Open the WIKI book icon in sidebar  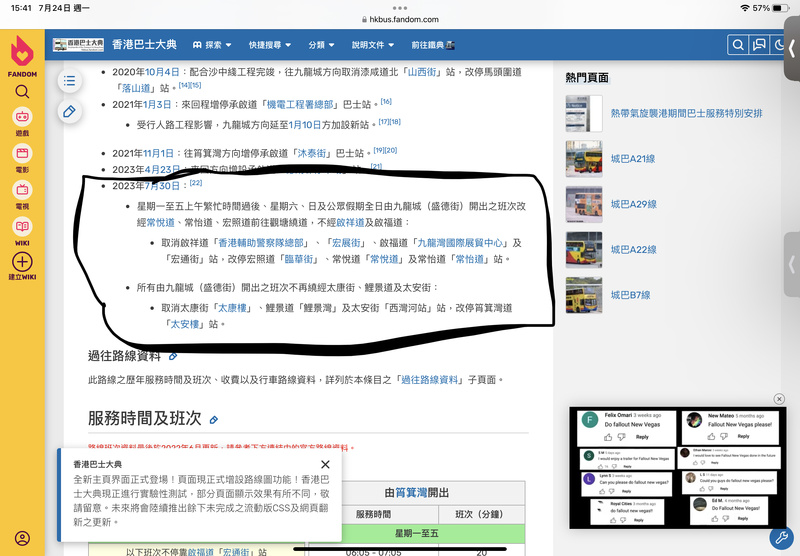(22, 226)
